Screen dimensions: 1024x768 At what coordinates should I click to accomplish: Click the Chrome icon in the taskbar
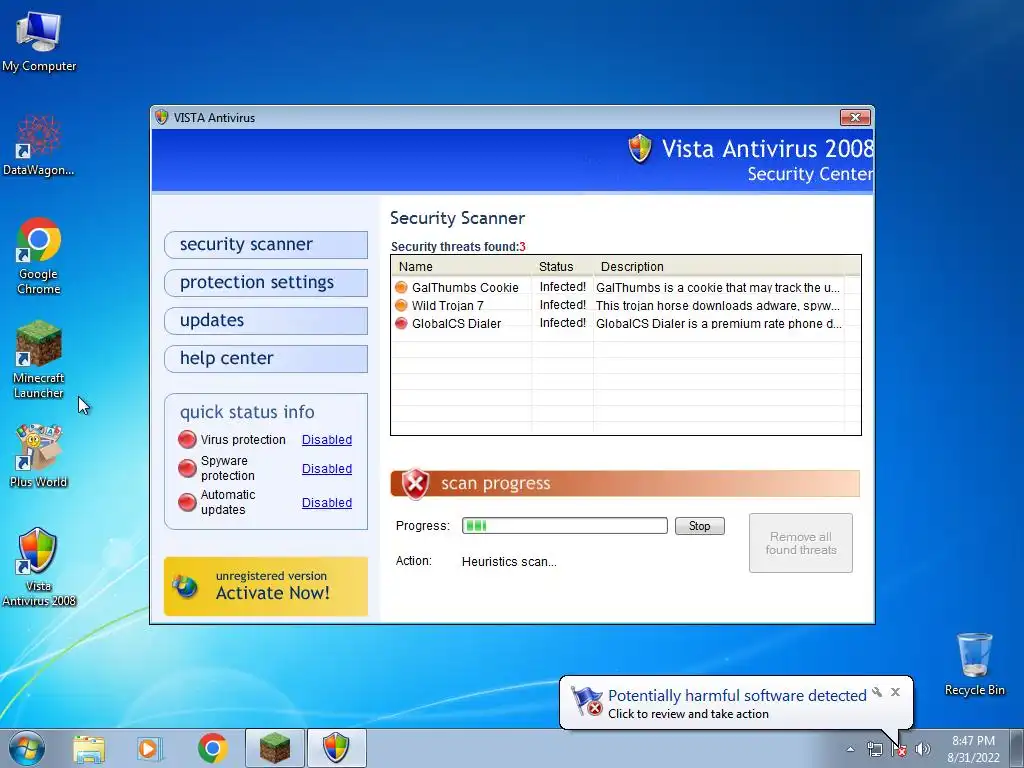point(212,748)
